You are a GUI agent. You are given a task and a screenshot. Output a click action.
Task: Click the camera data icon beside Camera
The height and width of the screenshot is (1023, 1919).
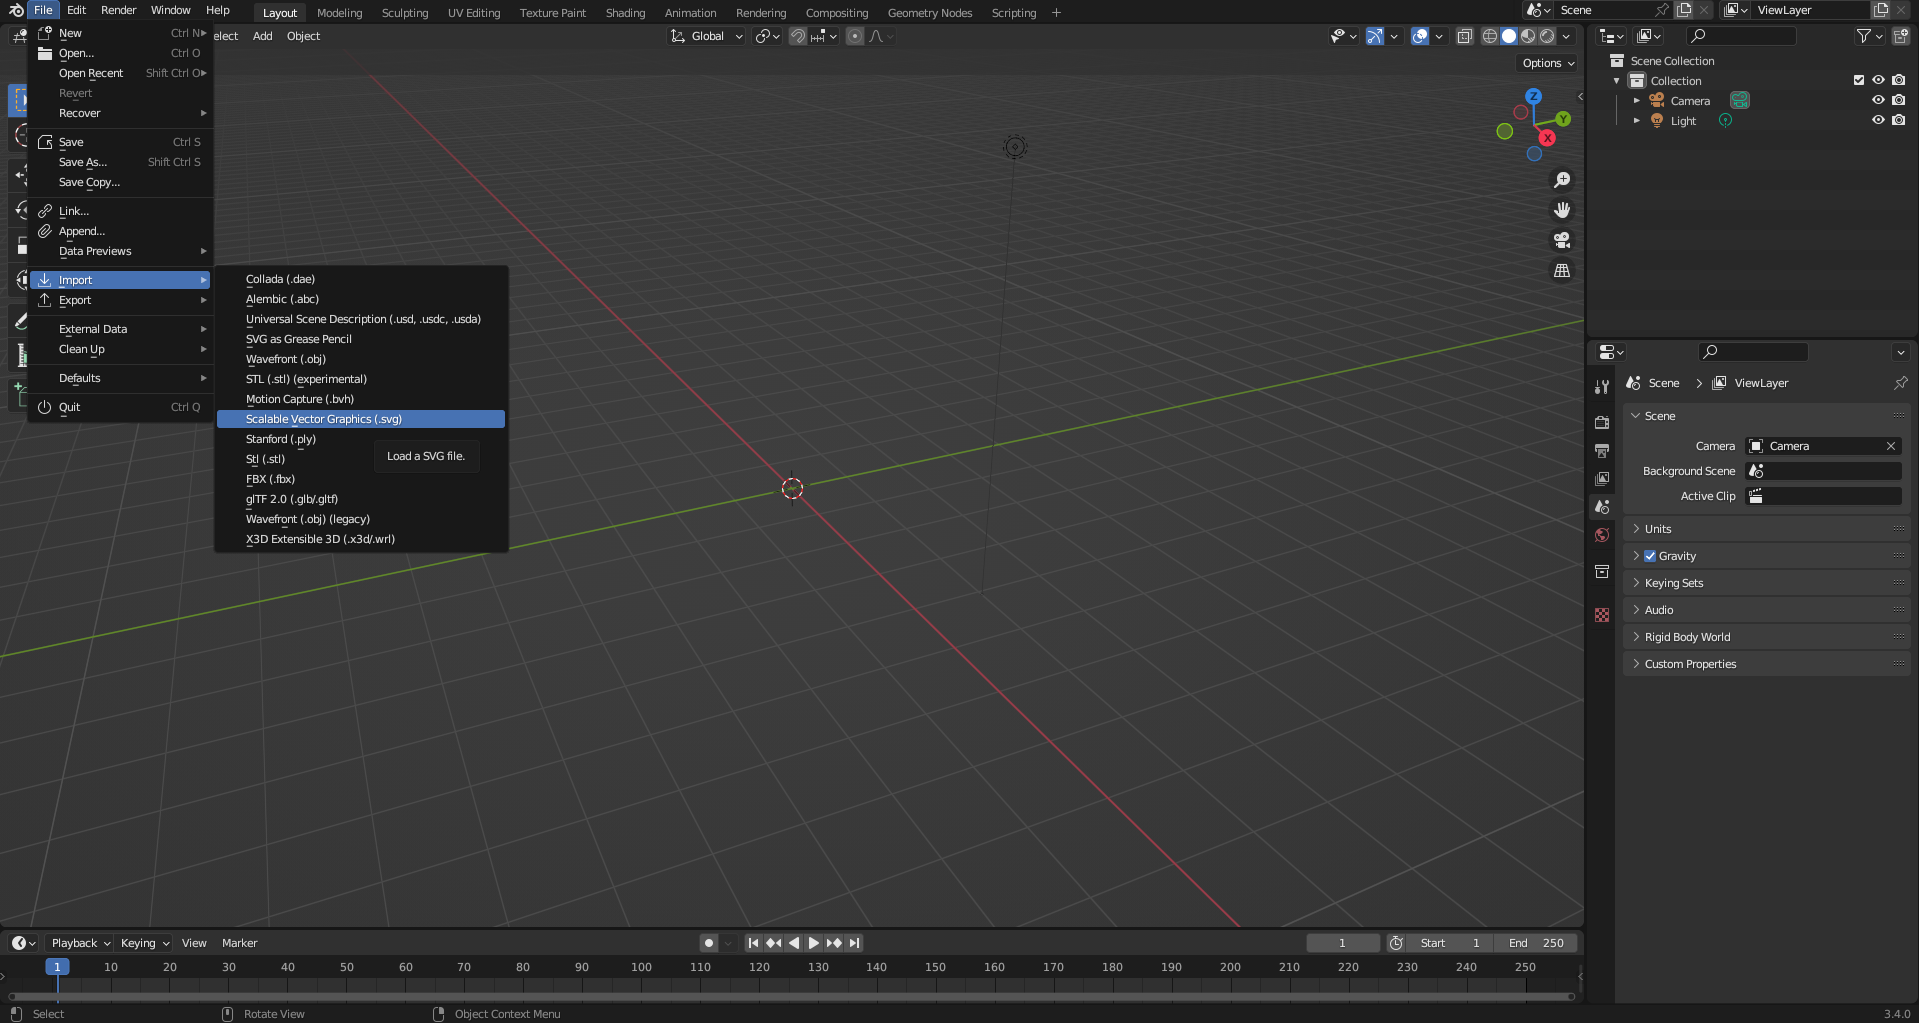click(1740, 100)
